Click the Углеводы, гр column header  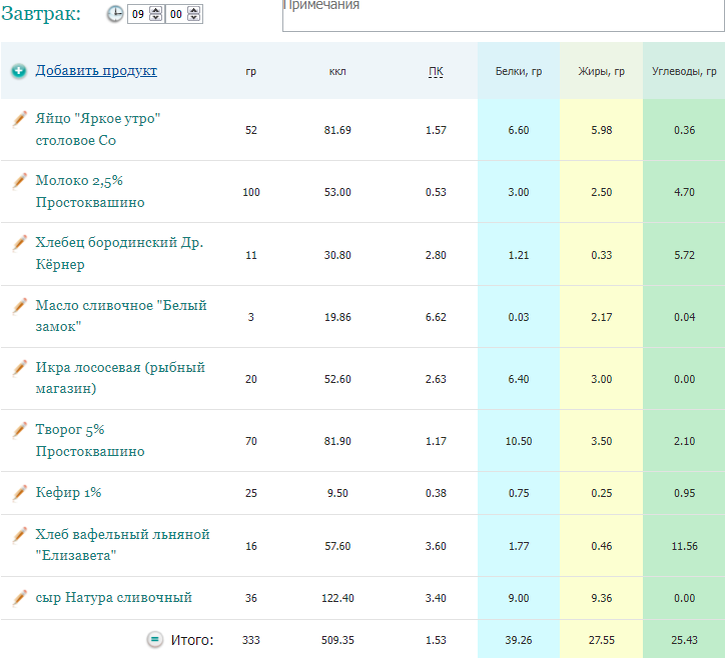click(x=684, y=71)
